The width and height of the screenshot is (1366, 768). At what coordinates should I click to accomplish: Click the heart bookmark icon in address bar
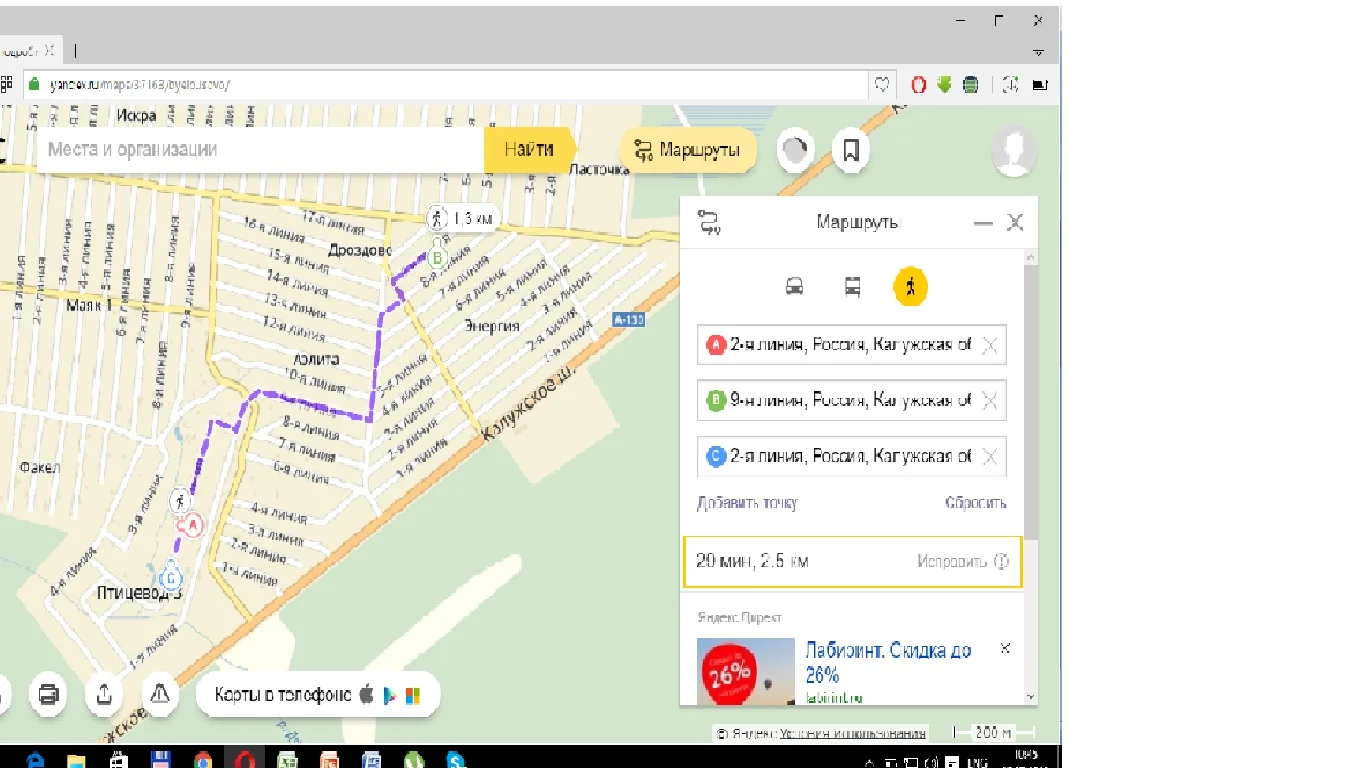pyautogui.click(x=882, y=85)
